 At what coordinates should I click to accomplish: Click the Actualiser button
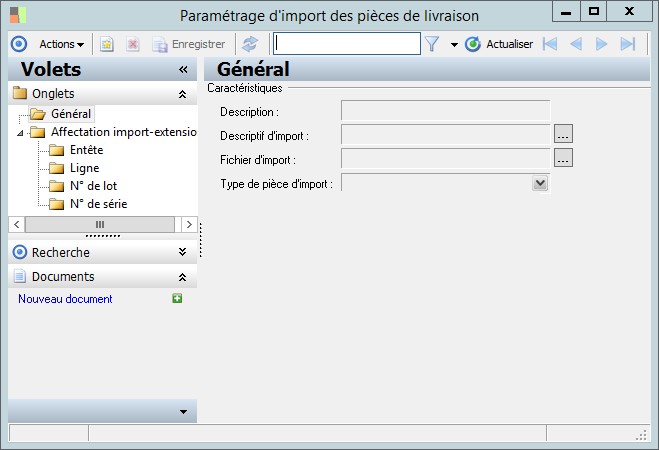click(500, 44)
